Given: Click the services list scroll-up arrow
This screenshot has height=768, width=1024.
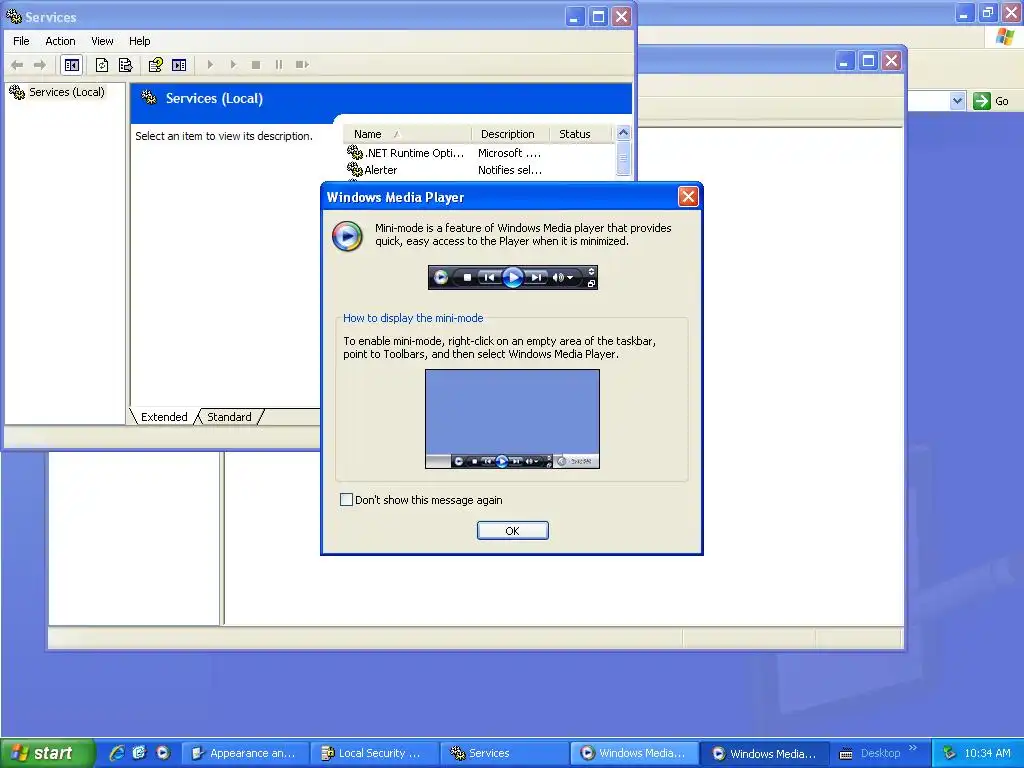Looking at the screenshot, I should (x=623, y=133).
